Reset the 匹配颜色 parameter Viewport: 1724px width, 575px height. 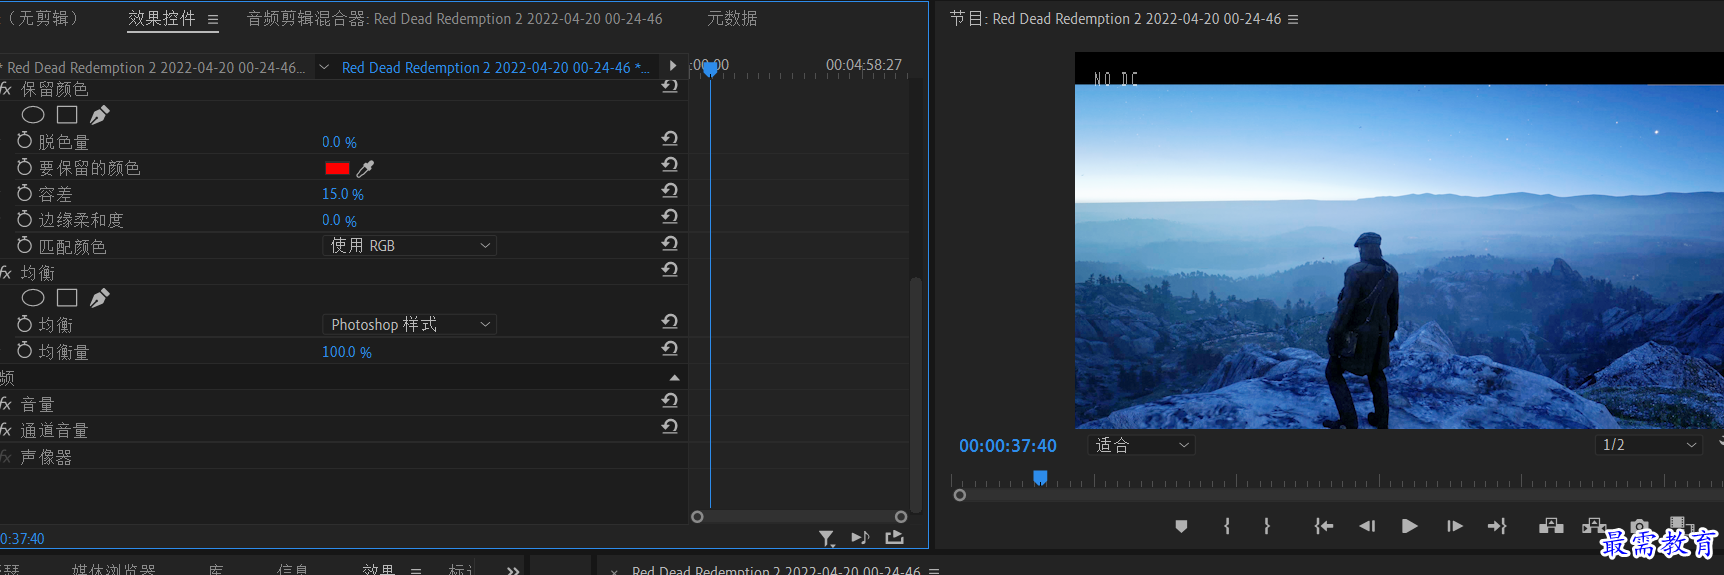670,244
